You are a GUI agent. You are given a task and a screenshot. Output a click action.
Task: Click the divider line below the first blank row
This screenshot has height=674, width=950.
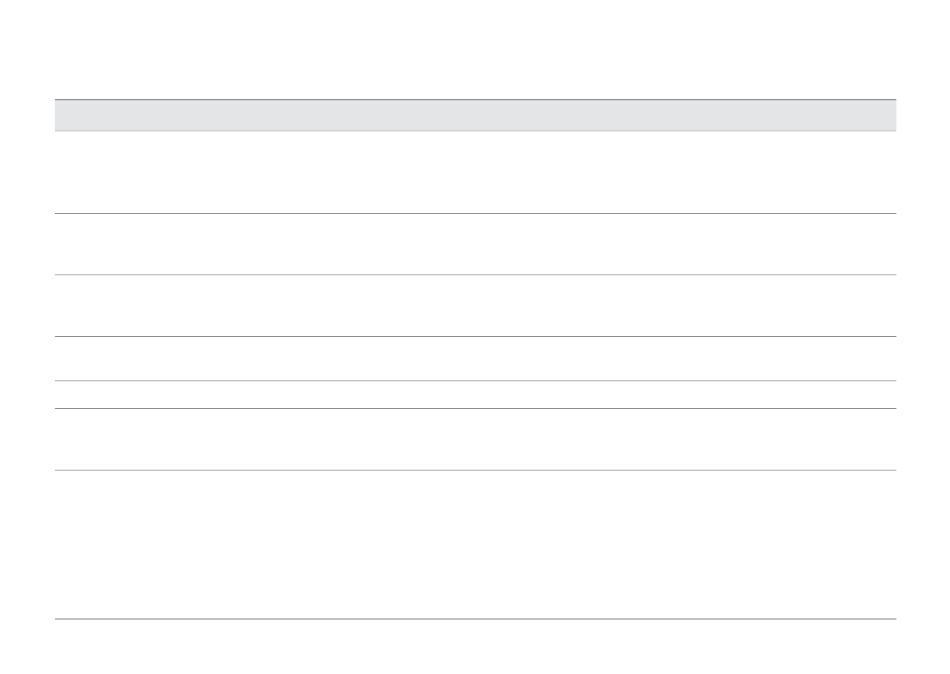(x=475, y=213)
